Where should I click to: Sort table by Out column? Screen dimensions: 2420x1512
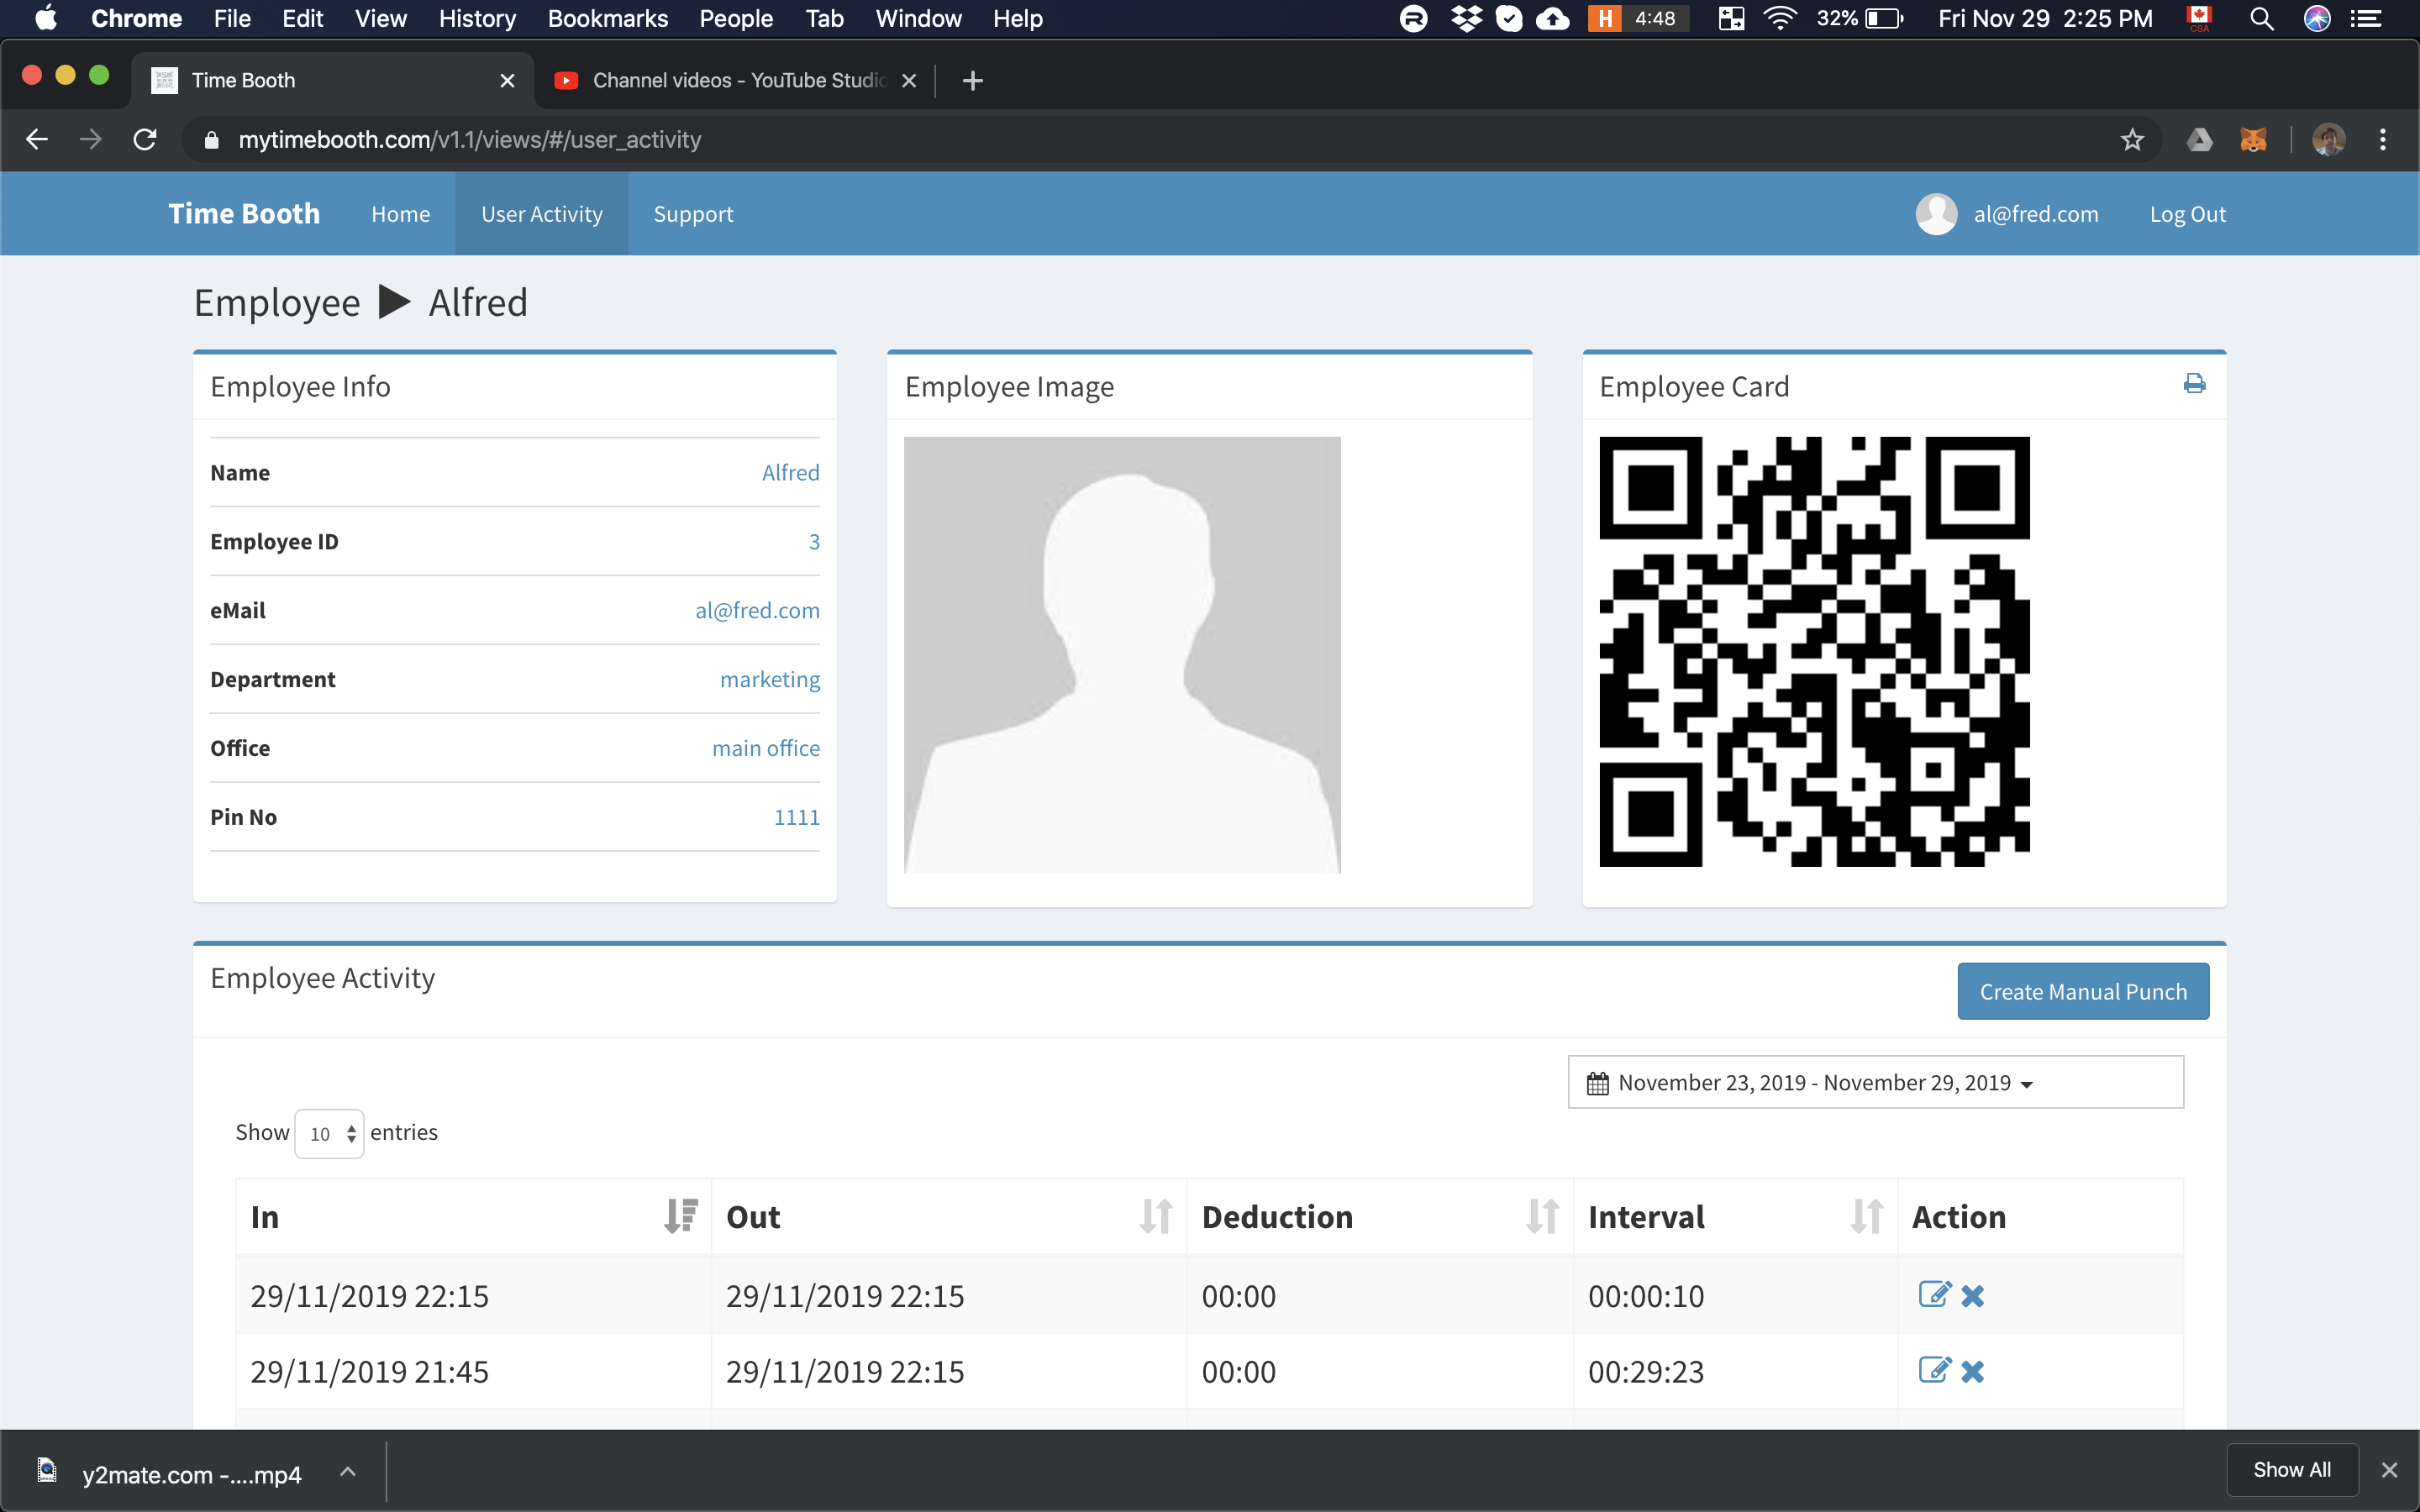tap(1155, 1216)
